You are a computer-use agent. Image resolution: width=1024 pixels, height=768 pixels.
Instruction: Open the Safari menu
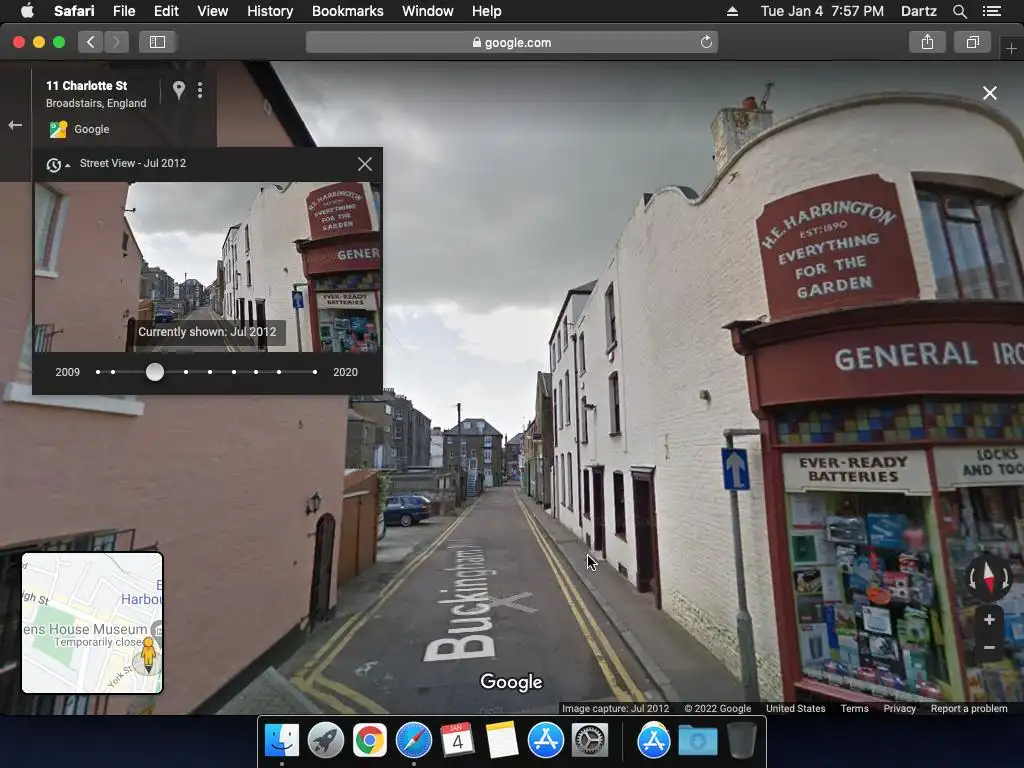[74, 11]
